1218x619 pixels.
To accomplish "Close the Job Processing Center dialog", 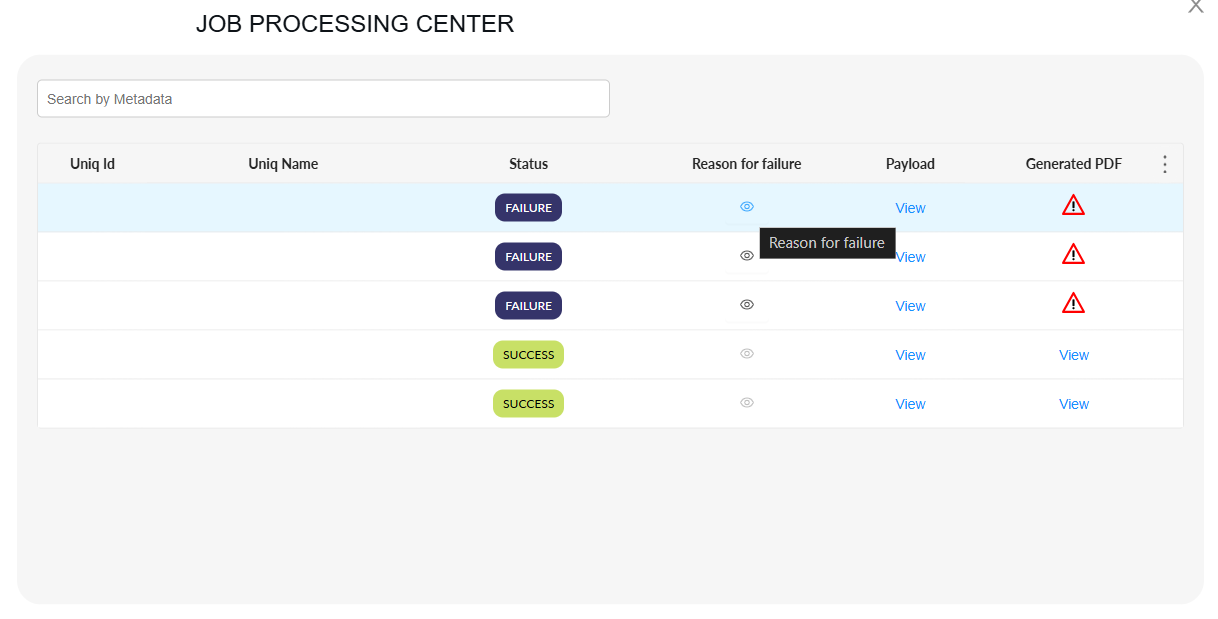I will tap(1195, 7).
